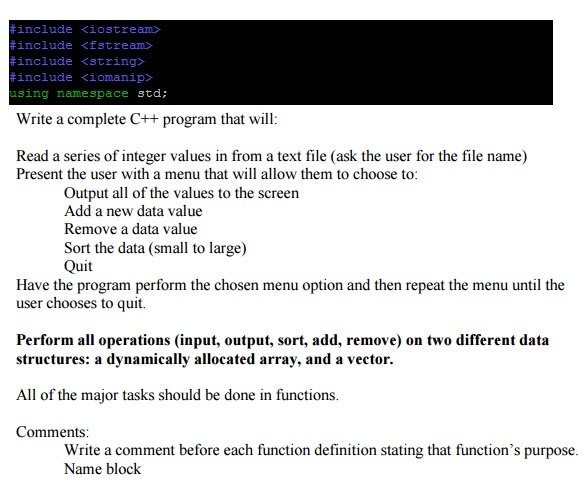Click the '#include <iostream>' code line
Viewport: 588px width, 487px height.
pos(85,29)
